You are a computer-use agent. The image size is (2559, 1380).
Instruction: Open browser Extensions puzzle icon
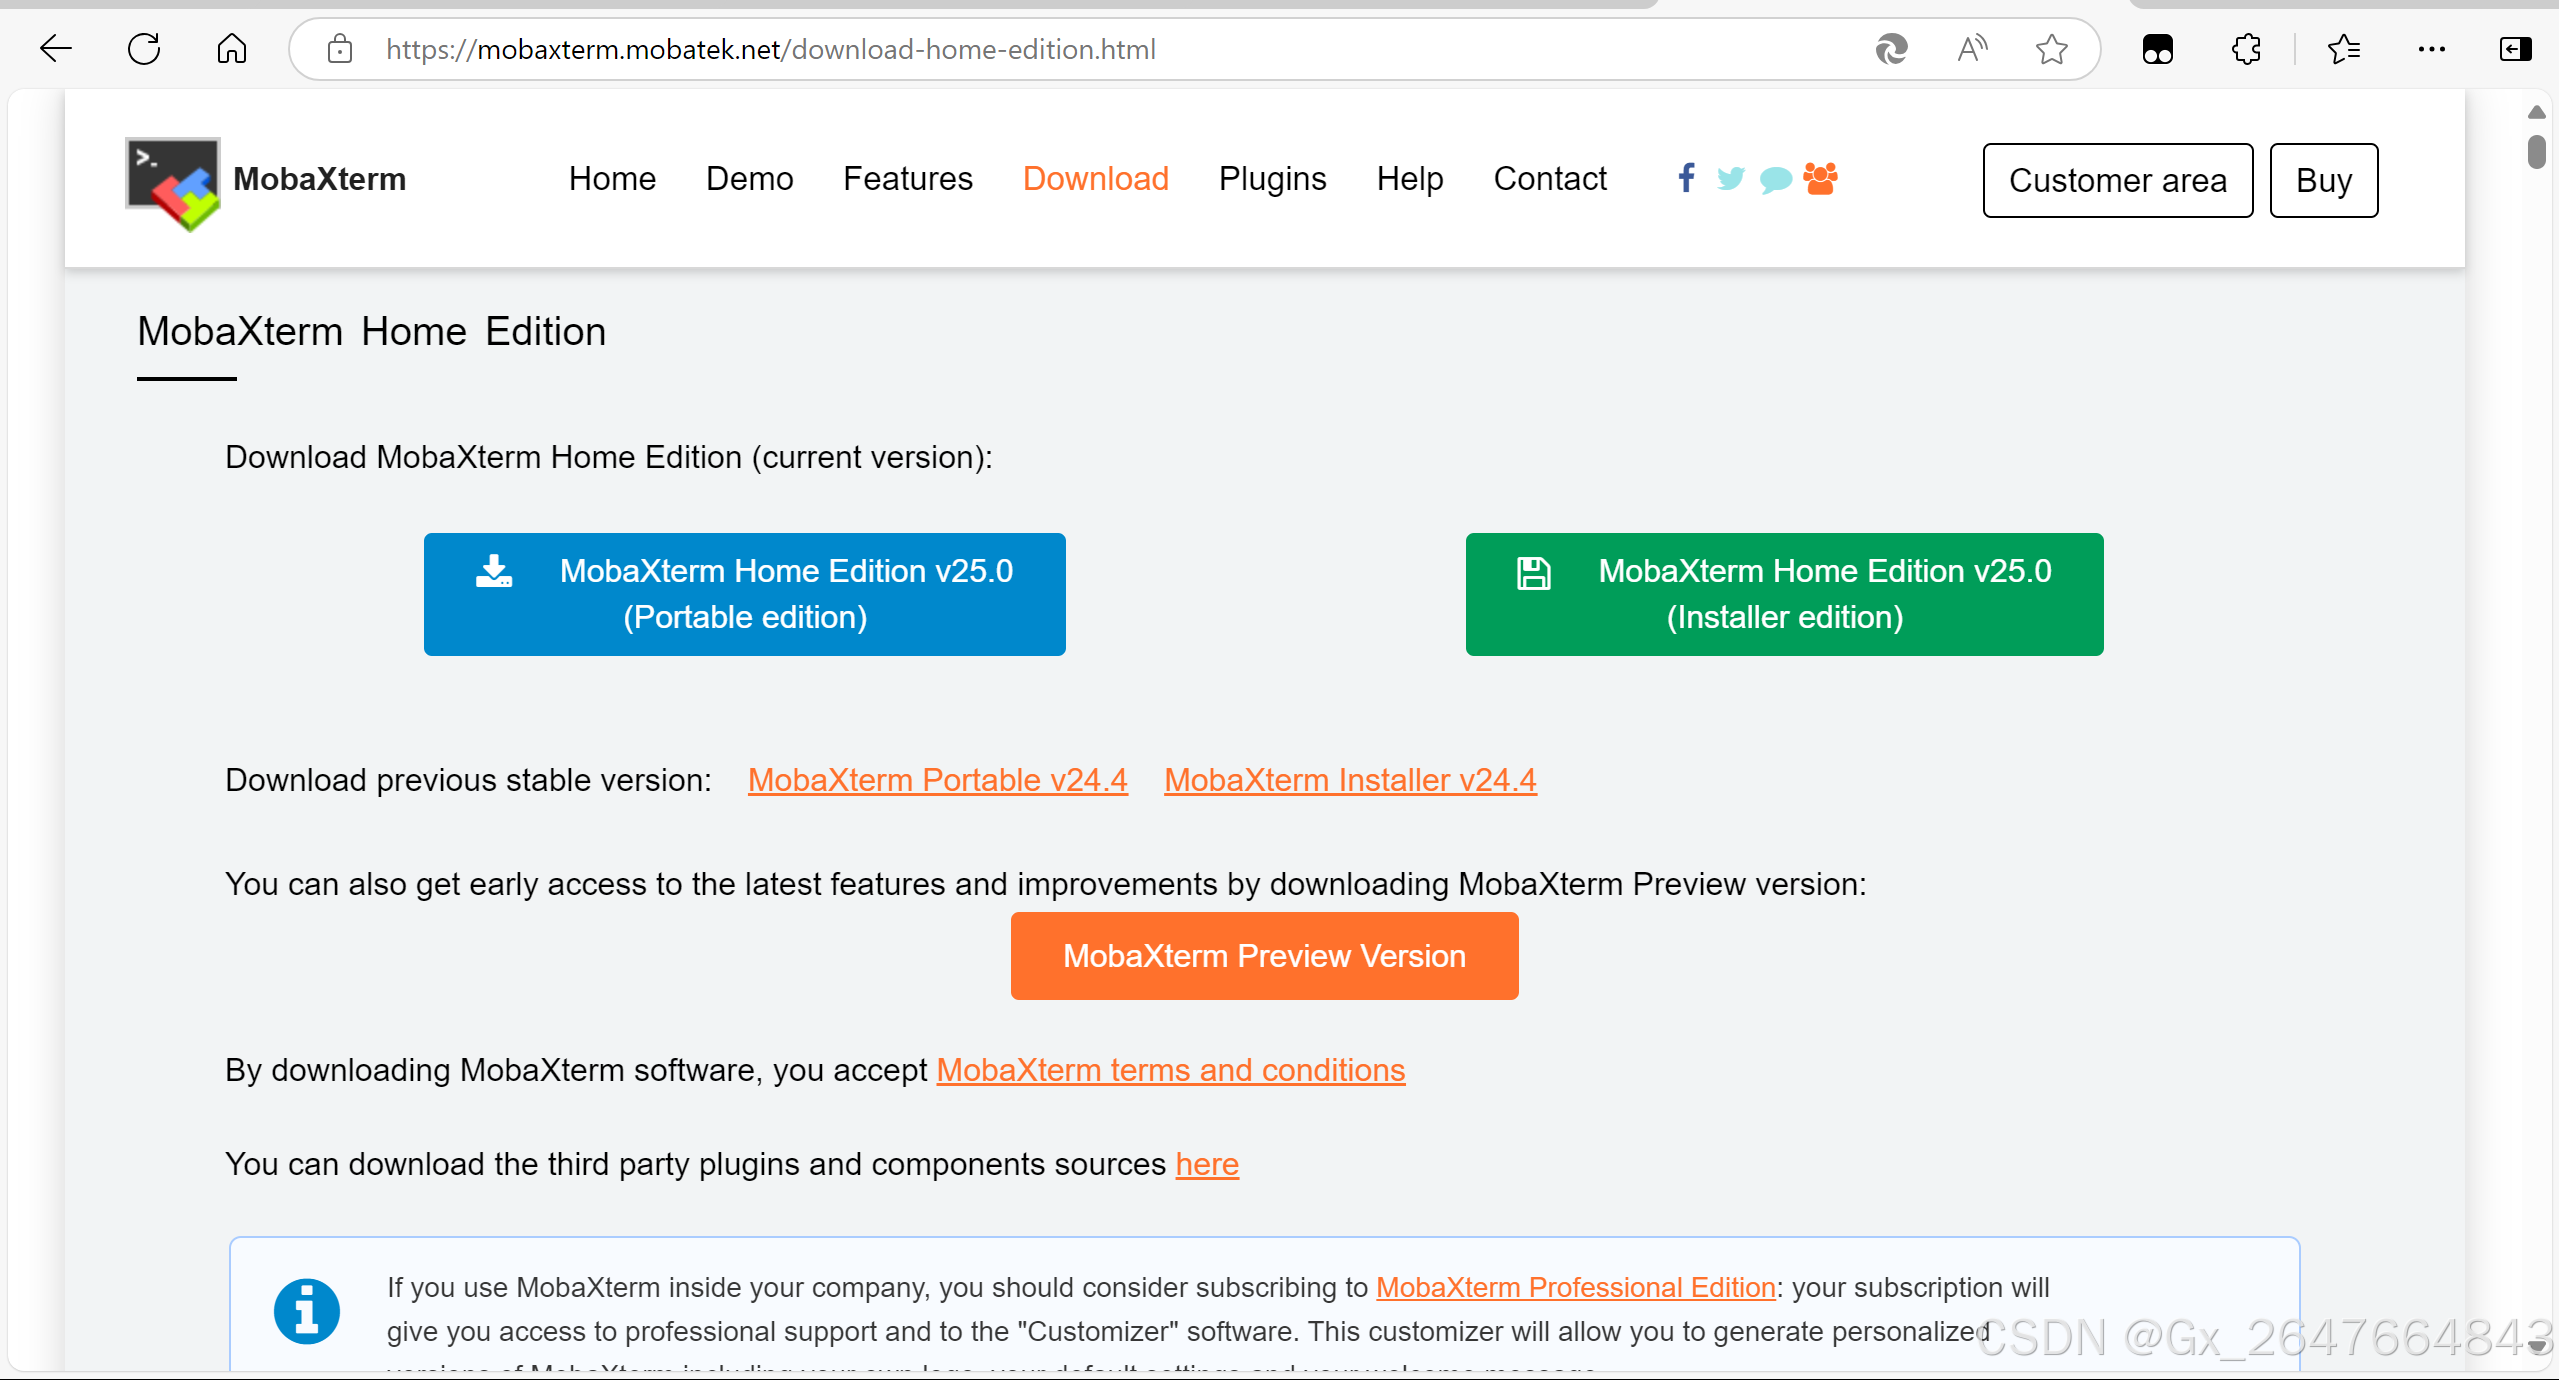(2246, 49)
